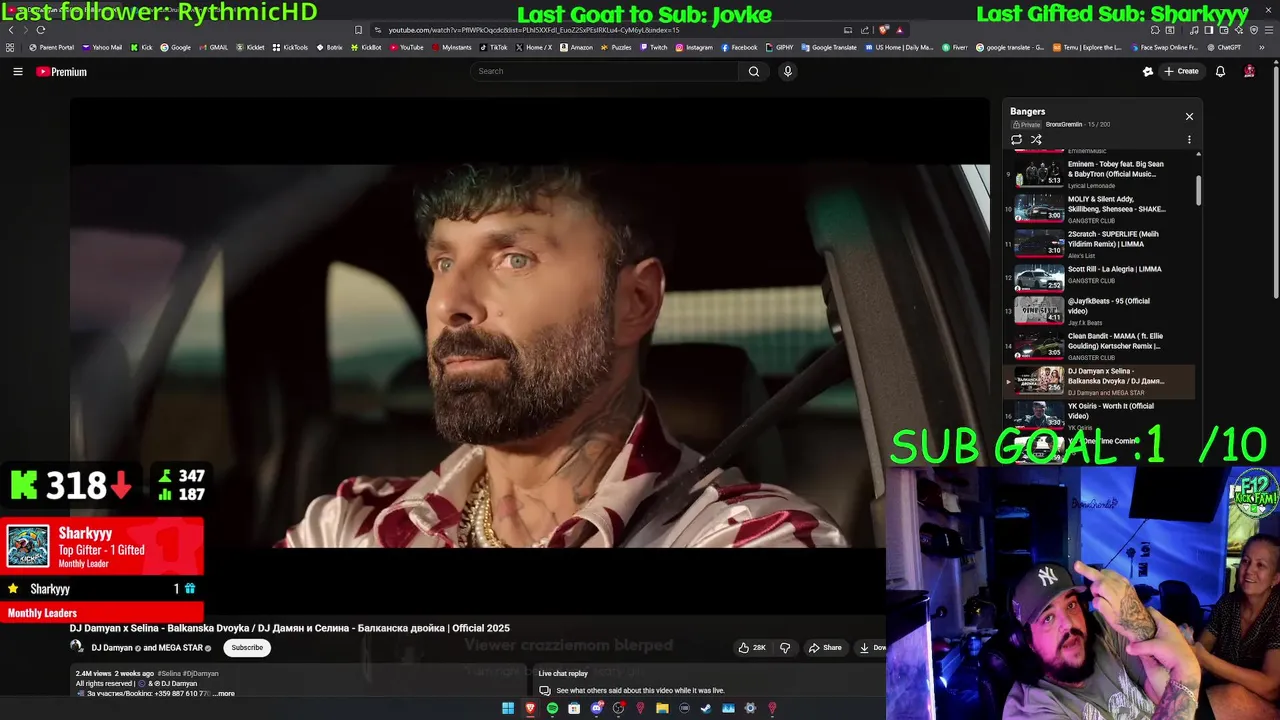
Task: Toggle playlist shuffle in Bangers panel
Action: coord(1036,140)
